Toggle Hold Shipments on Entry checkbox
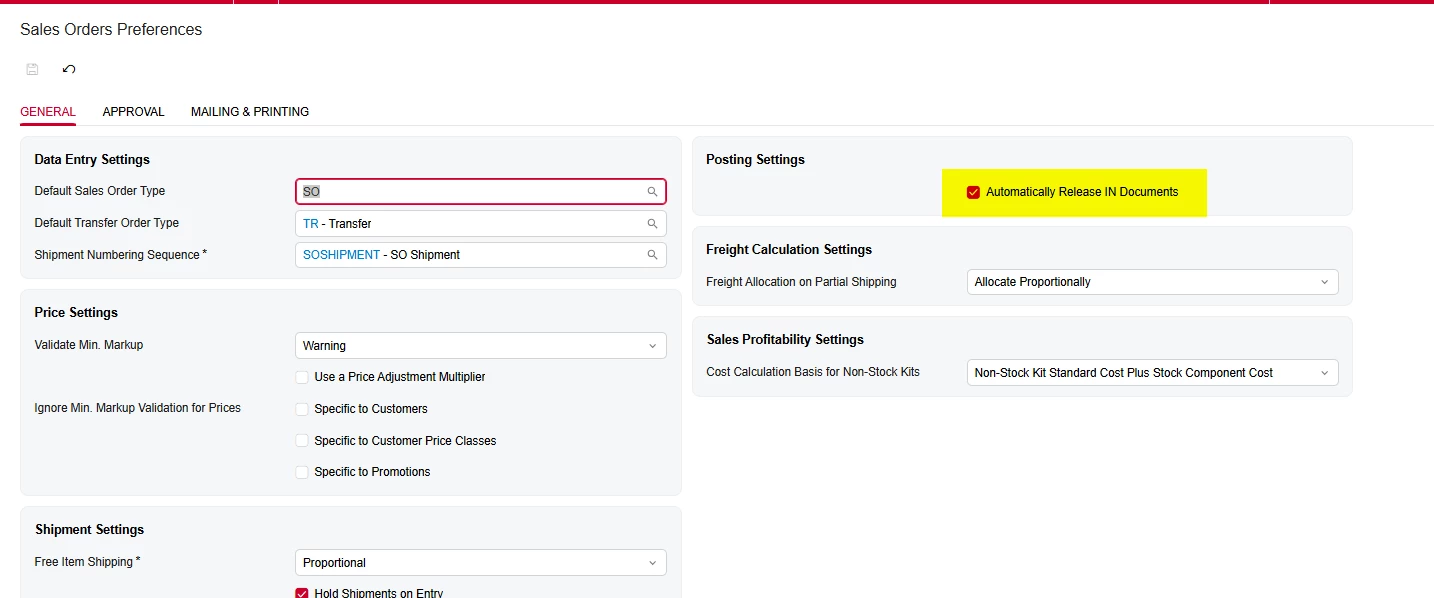Image resolution: width=1434 pixels, height=598 pixels. click(x=302, y=593)
